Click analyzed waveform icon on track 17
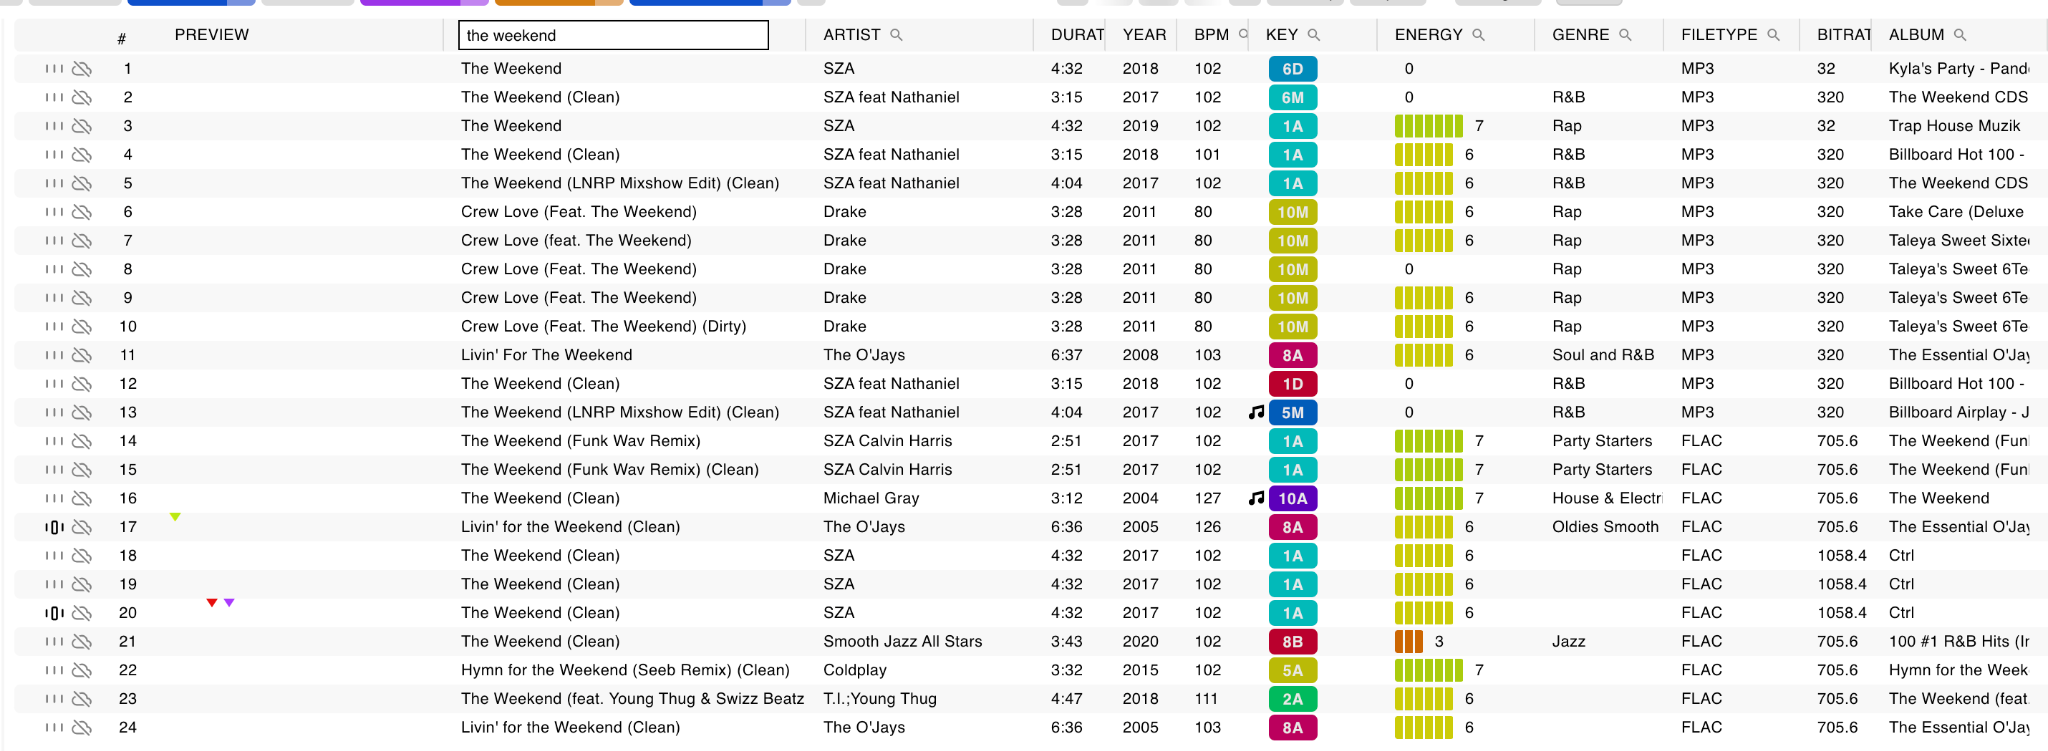Viewport: 2048px width, 751px height. click(54, 527)
